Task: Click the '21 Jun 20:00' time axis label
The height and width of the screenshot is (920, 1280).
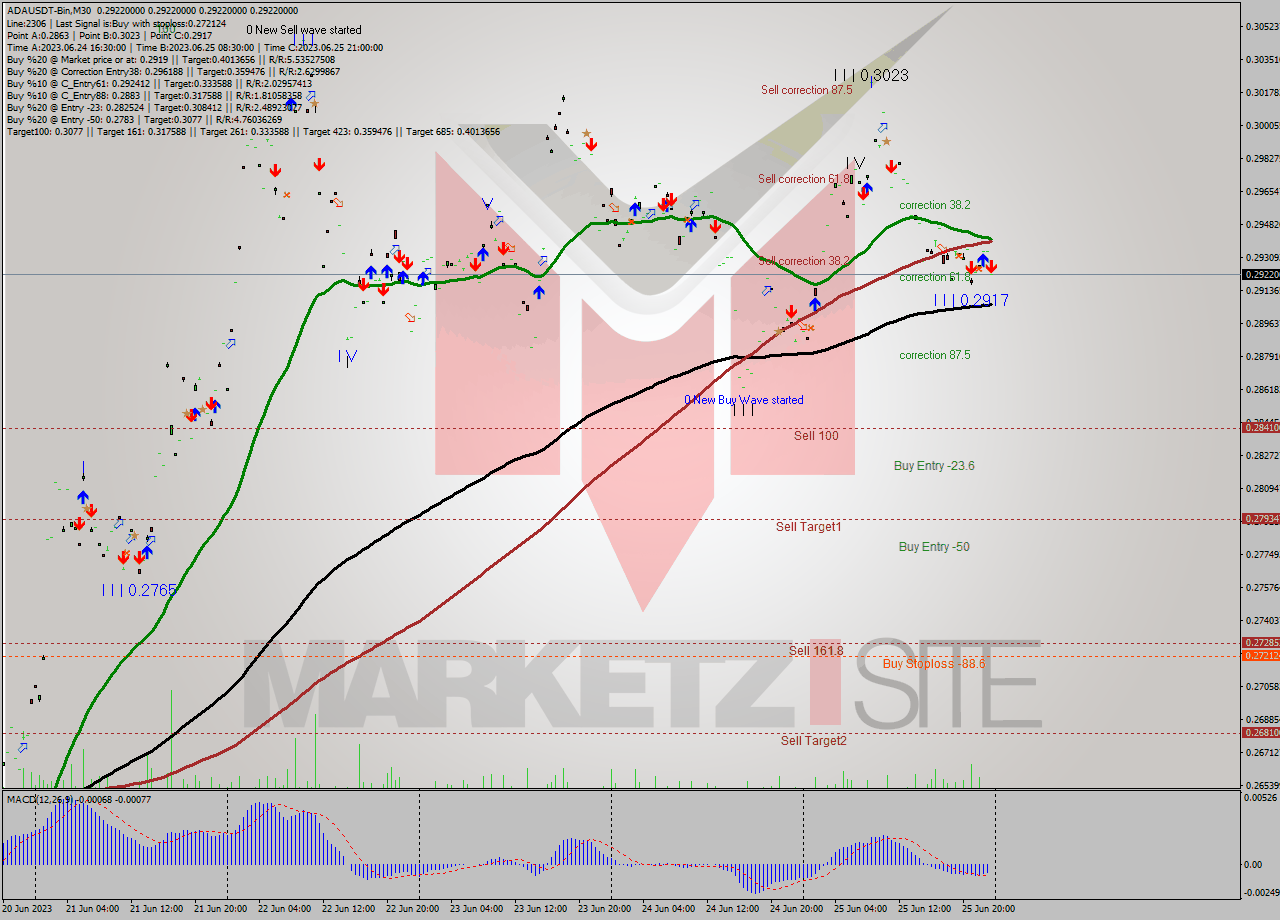Action: coord(220,909)
